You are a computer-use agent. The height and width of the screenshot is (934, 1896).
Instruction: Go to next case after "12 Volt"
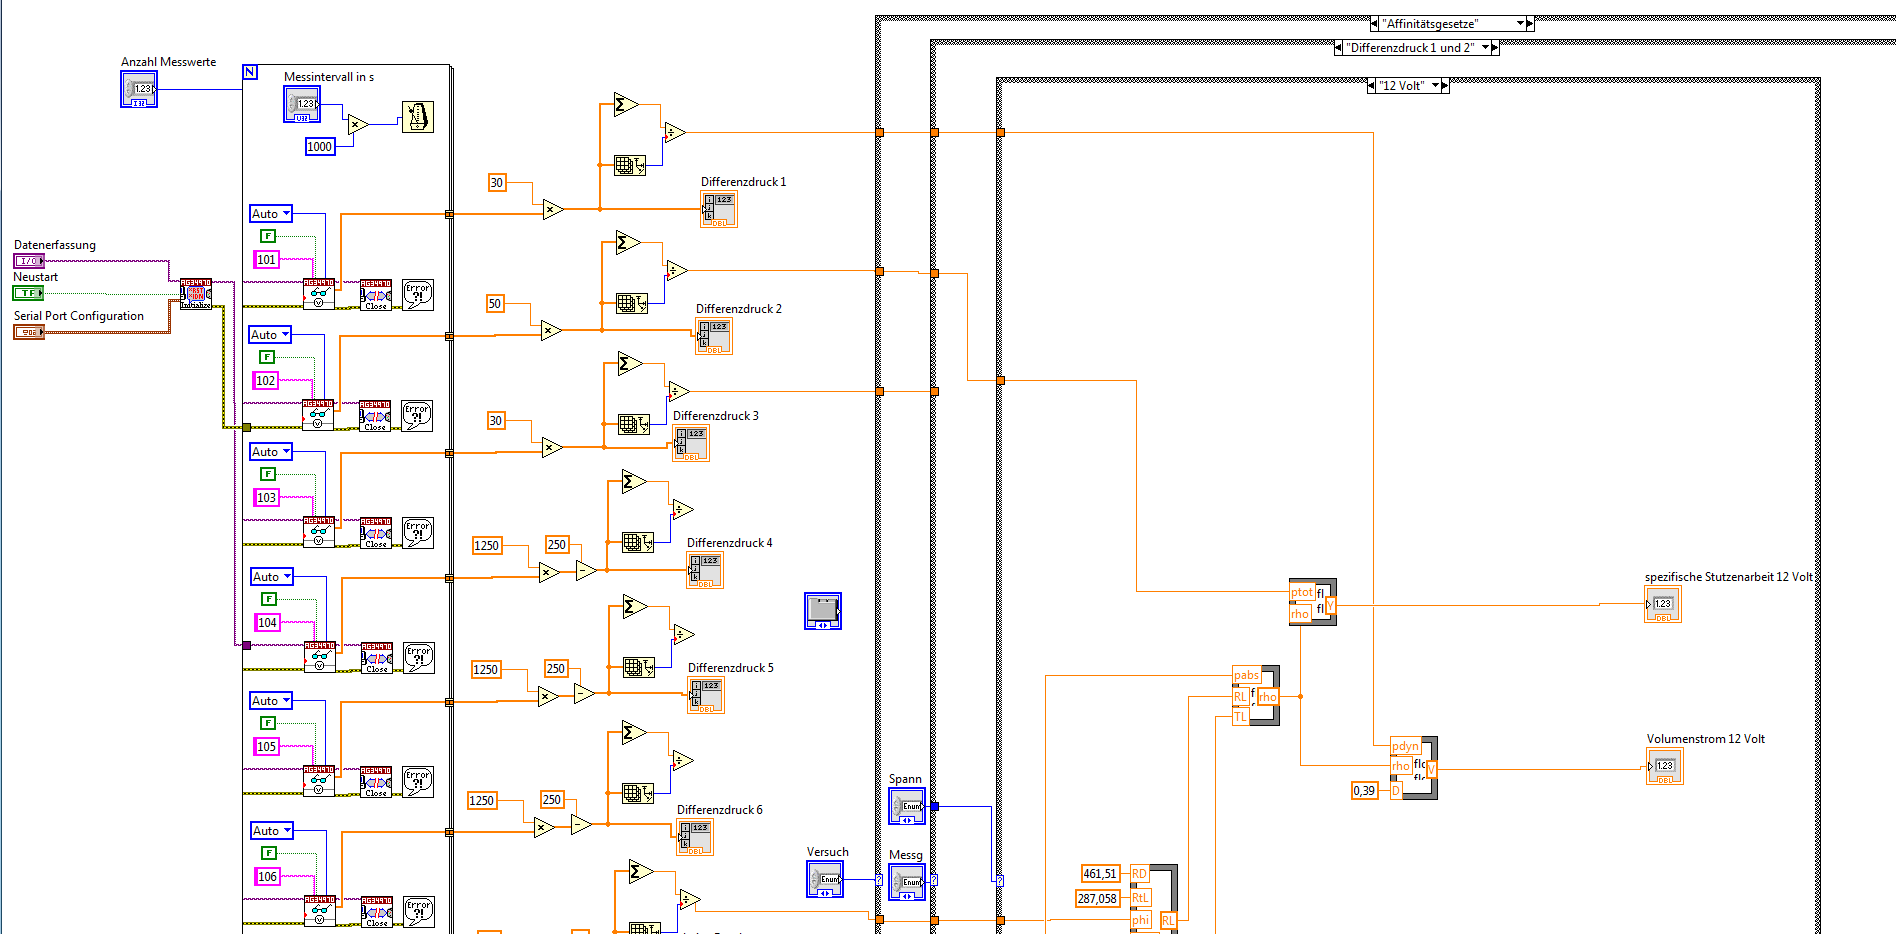pos(1445,86)
